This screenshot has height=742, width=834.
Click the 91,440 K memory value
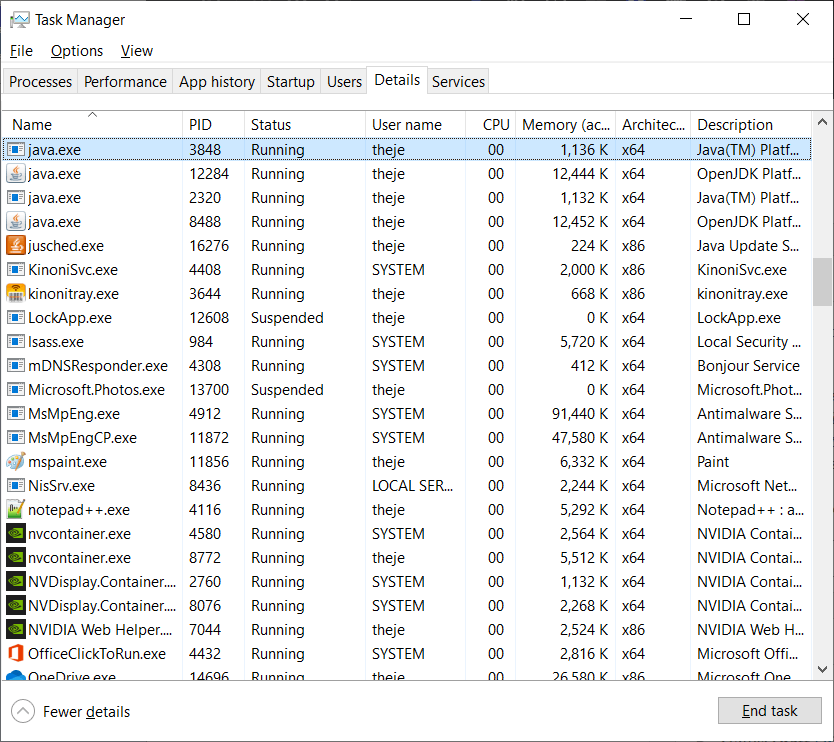click(580, 414)
